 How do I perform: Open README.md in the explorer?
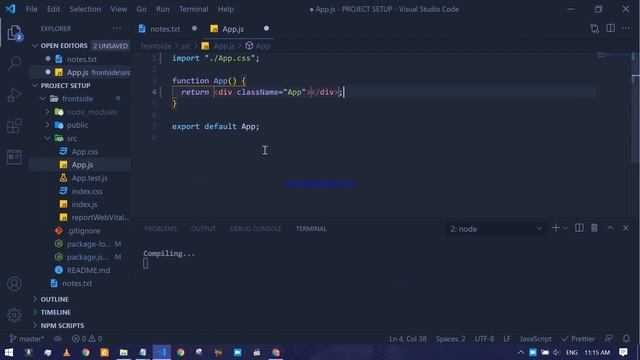pos(88,270)
